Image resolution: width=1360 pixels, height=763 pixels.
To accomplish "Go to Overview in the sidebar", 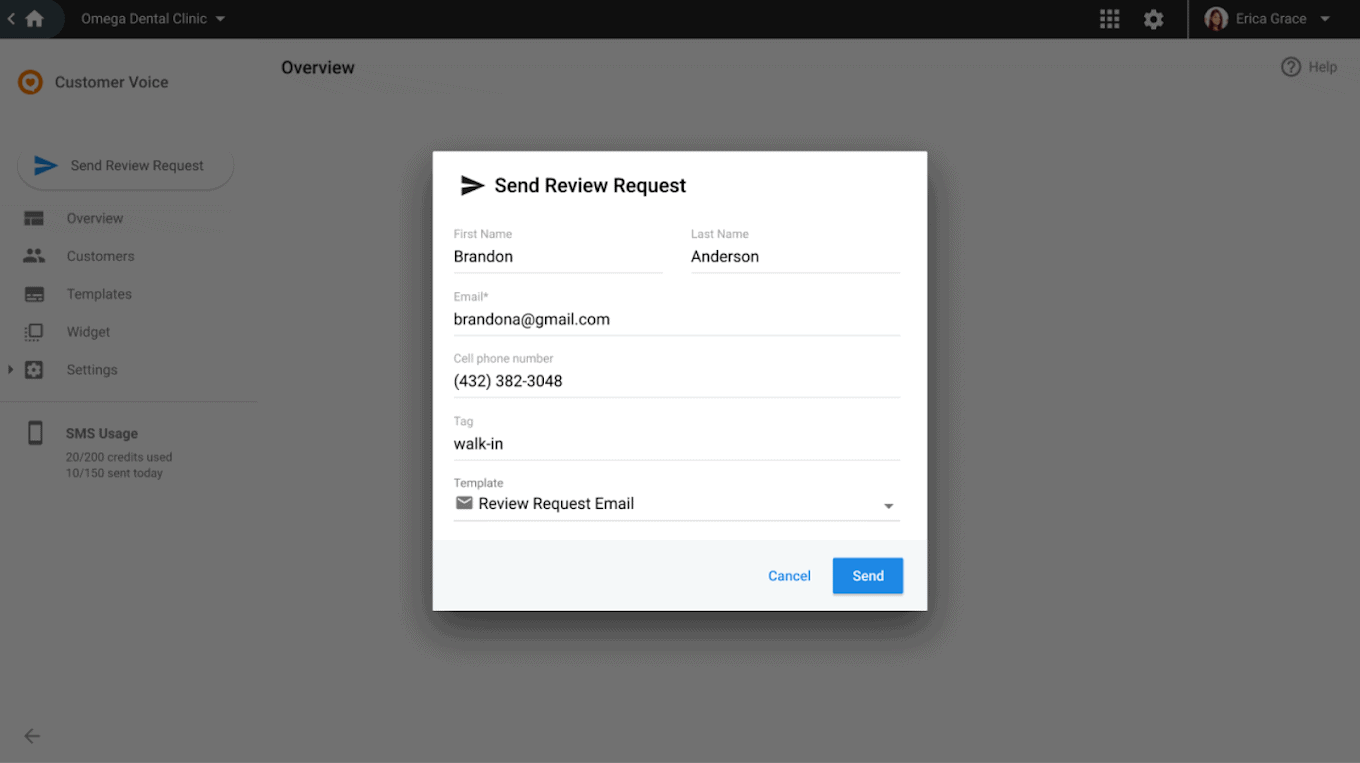I will 95,218.
